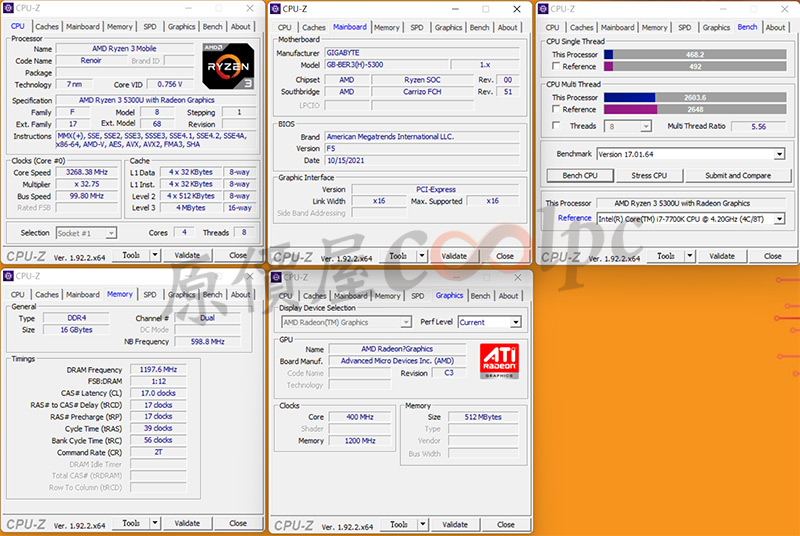This screenshot has height=536, width=800.
Task: Click the GPU memory size 512 MBytes
Action: 483,417
